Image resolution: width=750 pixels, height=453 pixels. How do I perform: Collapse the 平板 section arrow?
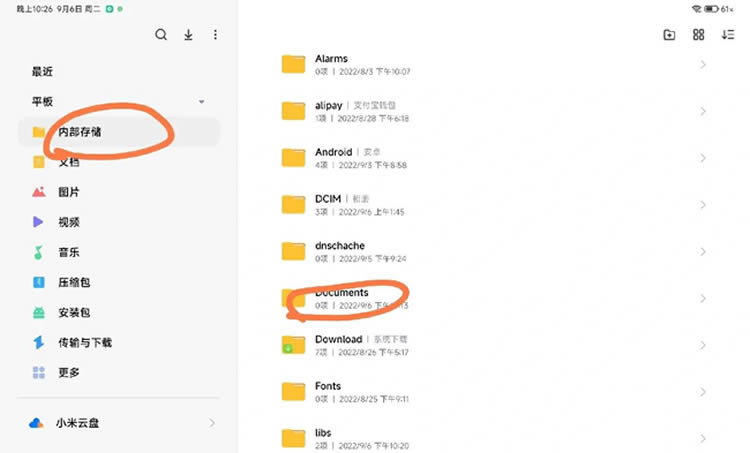coord(202,102)
